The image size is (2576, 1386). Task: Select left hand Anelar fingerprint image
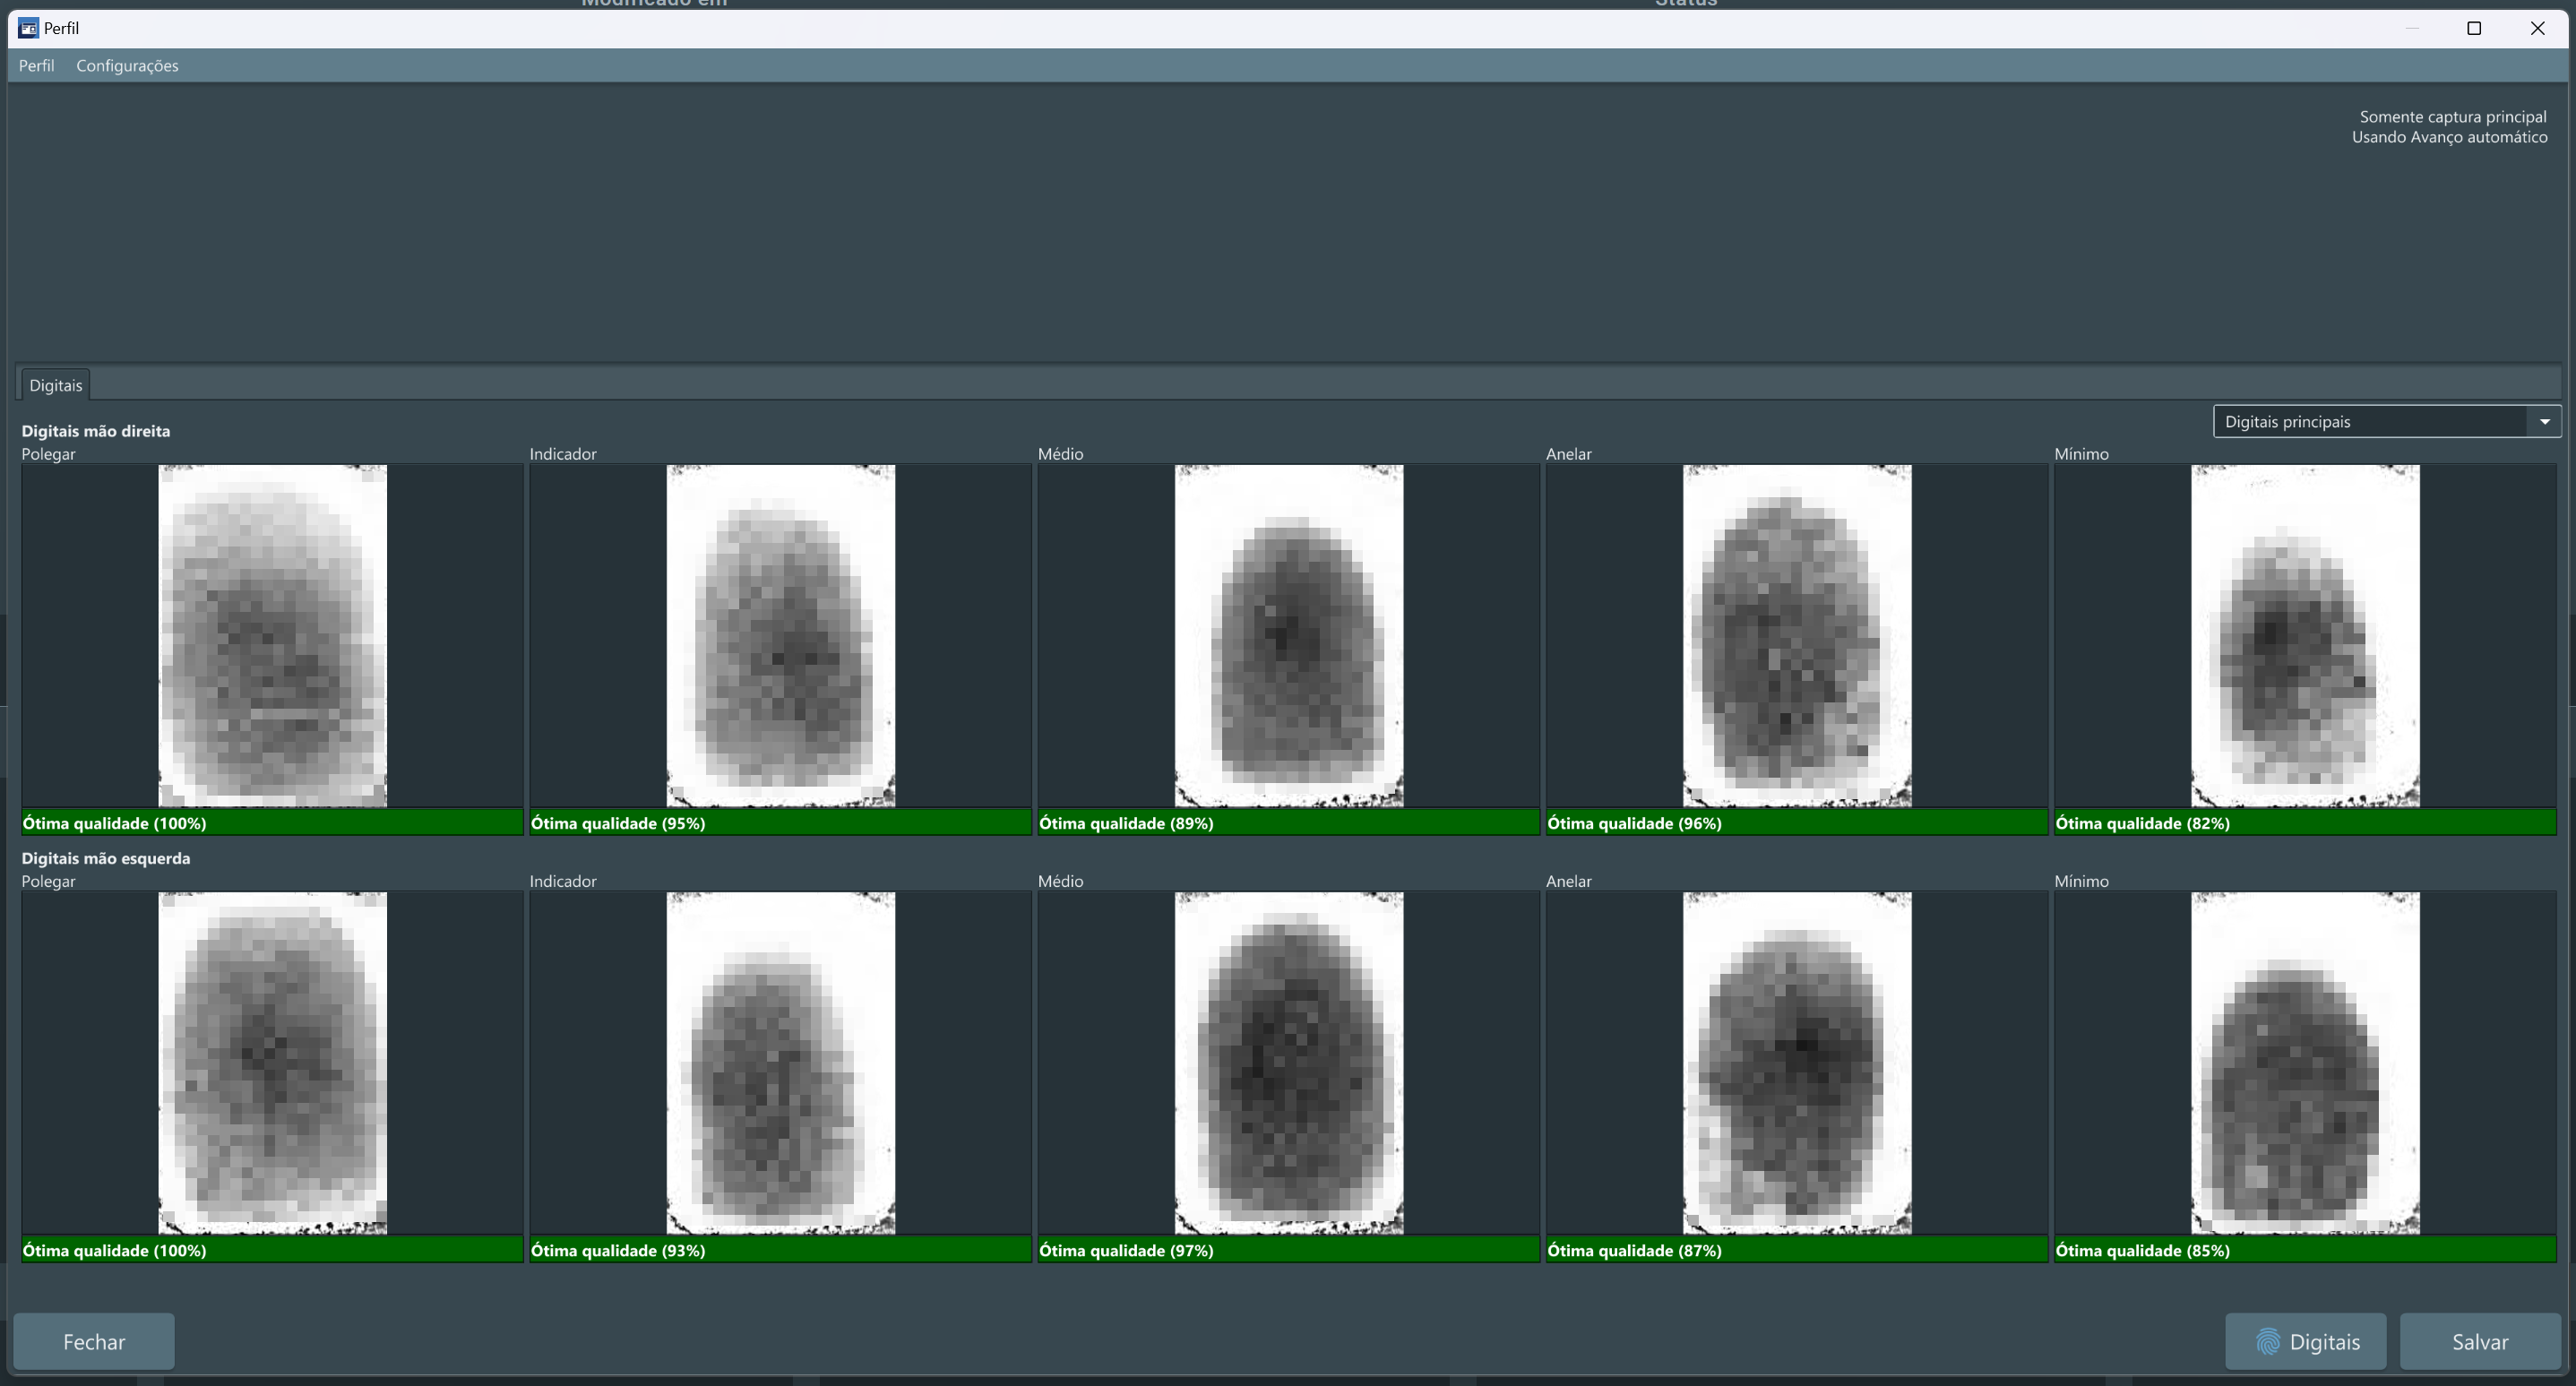point(1797,1063)
